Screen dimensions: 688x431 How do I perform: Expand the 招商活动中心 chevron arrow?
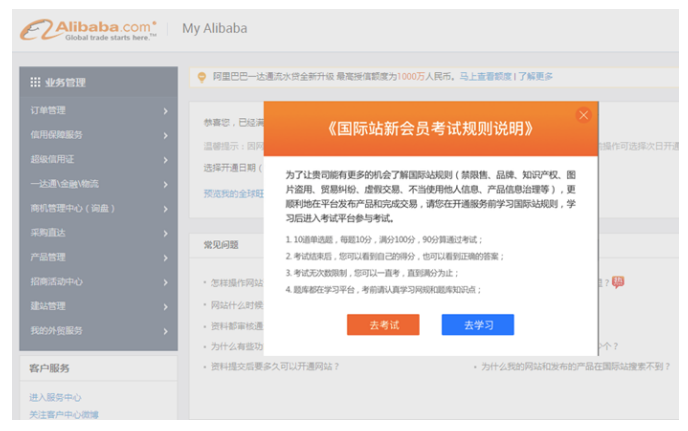point(165,283)
